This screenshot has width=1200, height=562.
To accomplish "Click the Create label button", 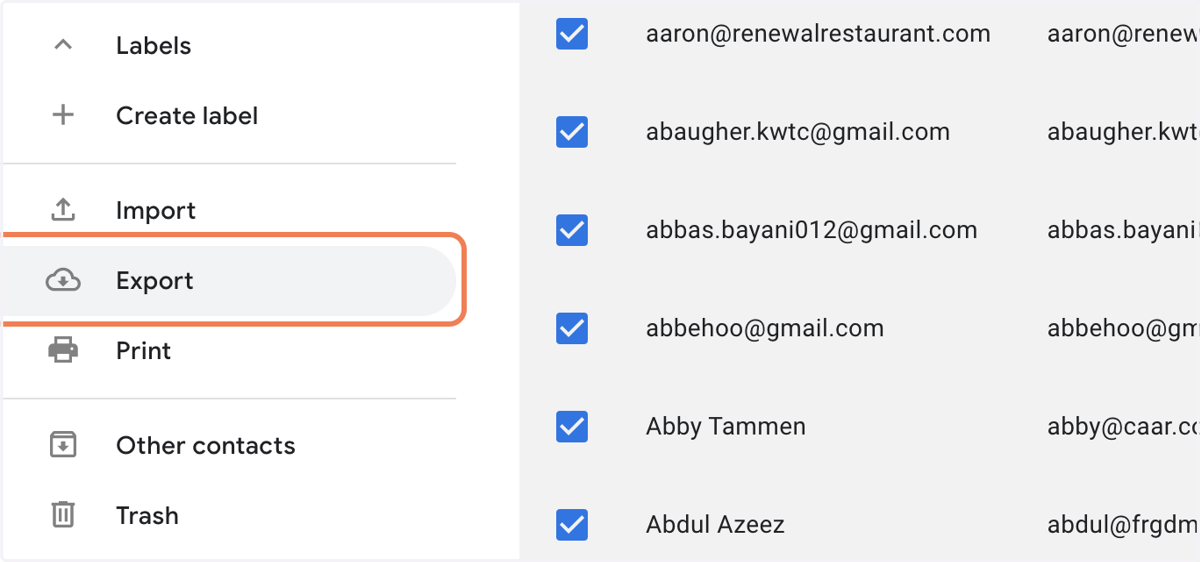I will coord(228,115).
